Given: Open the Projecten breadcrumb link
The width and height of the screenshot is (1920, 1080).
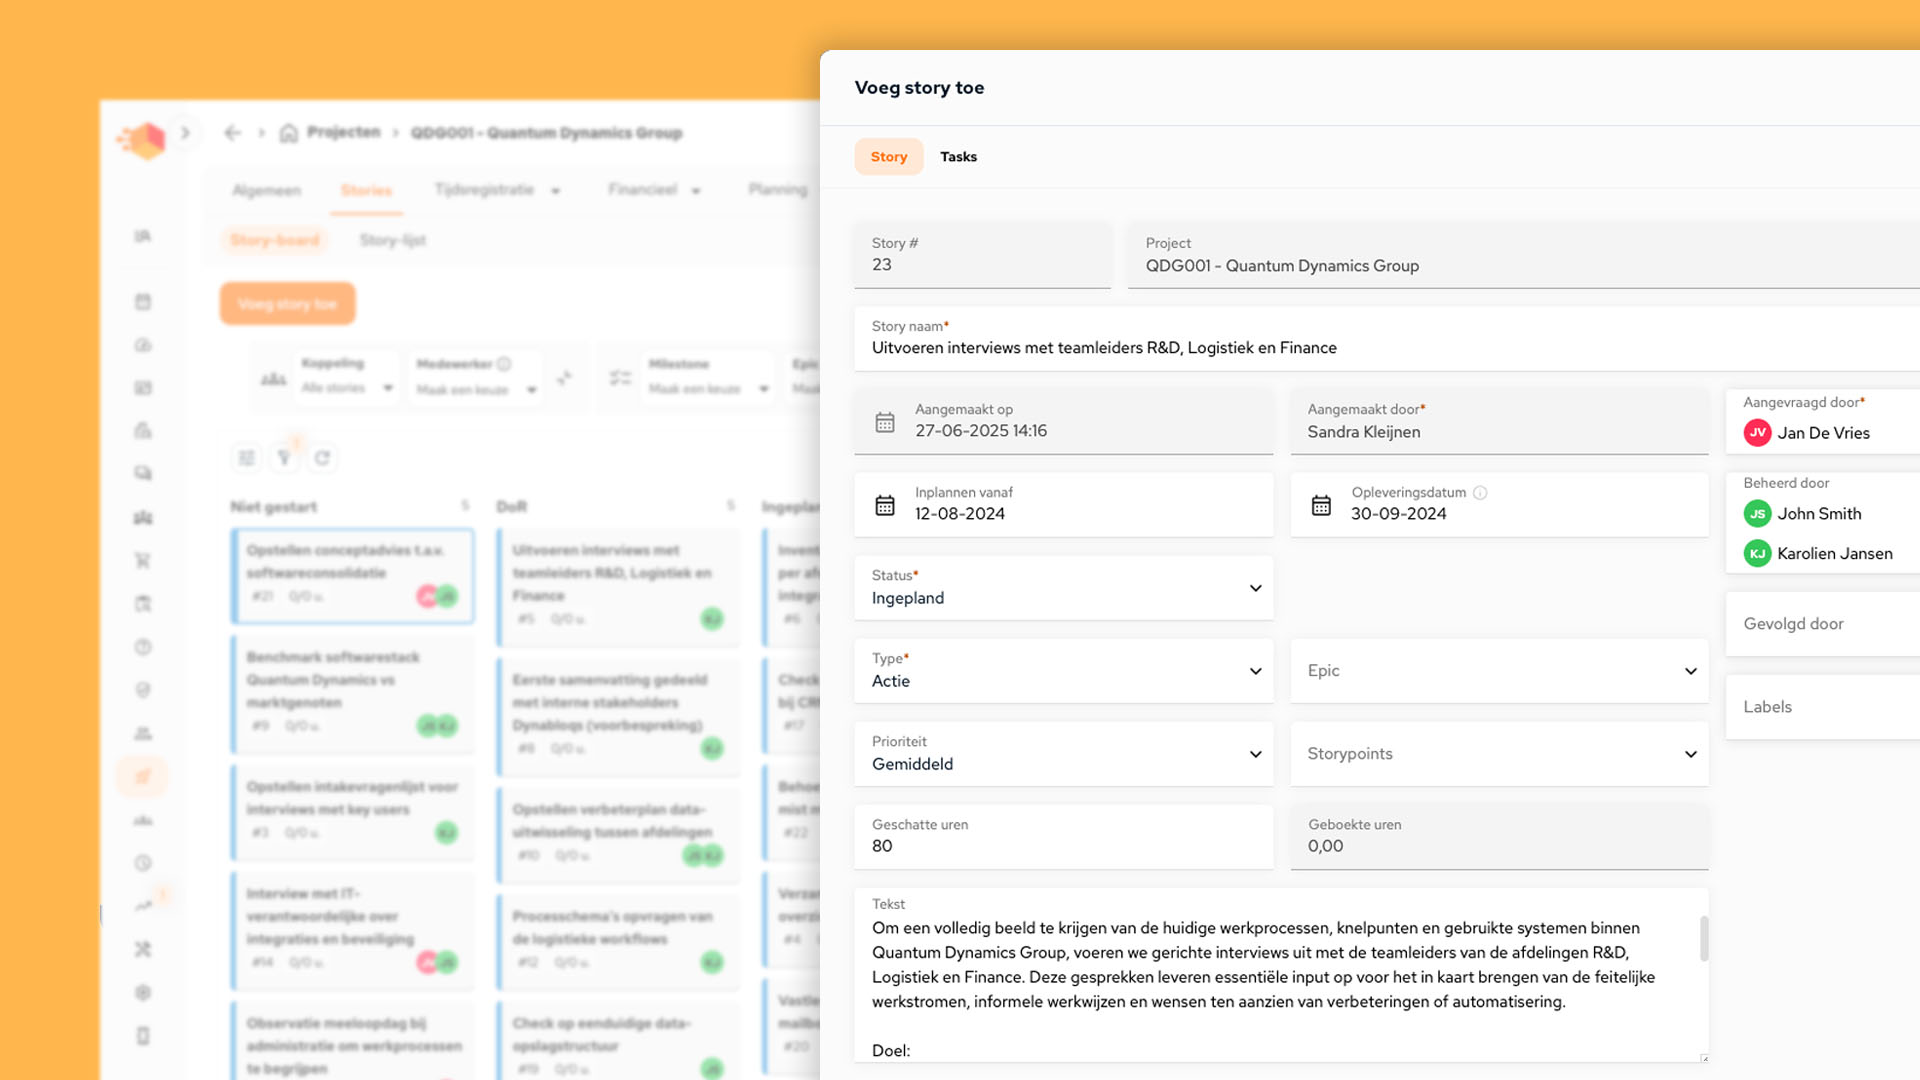Looking at the screenshot, I should click(x=344, y=132).
